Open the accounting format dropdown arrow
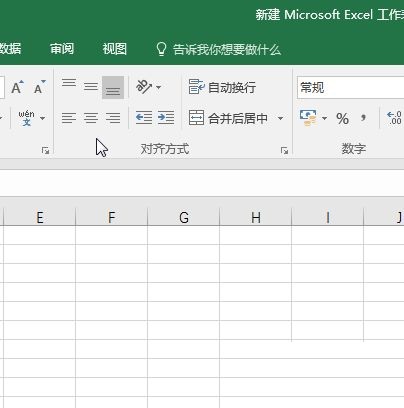This screenshot has height=408, width=404. tap(324, 118)
